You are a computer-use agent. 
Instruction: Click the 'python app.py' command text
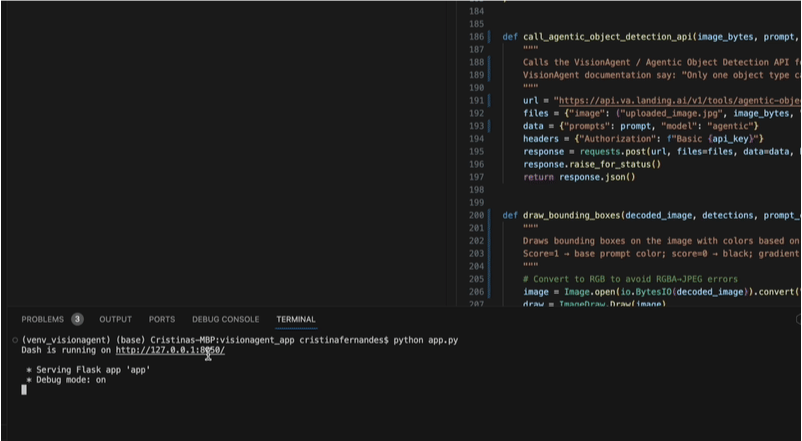[425, 341]
